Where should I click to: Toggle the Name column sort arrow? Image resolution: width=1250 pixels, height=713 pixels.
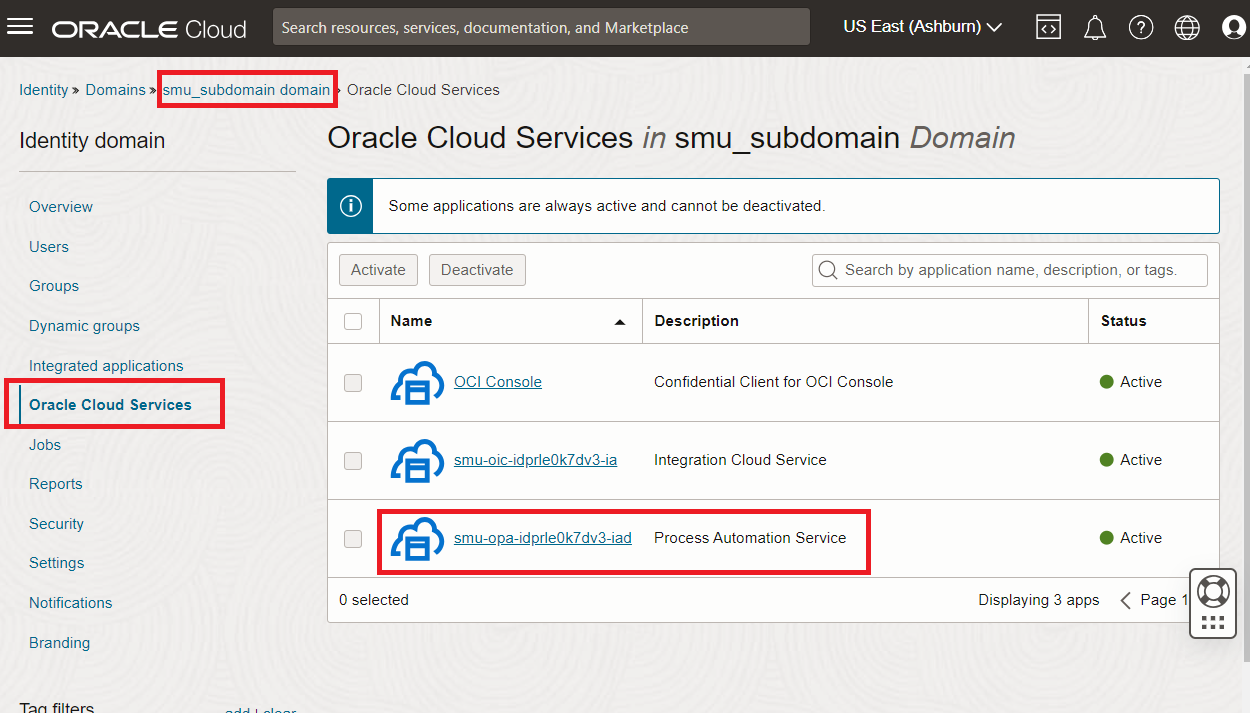click(620, 321)
